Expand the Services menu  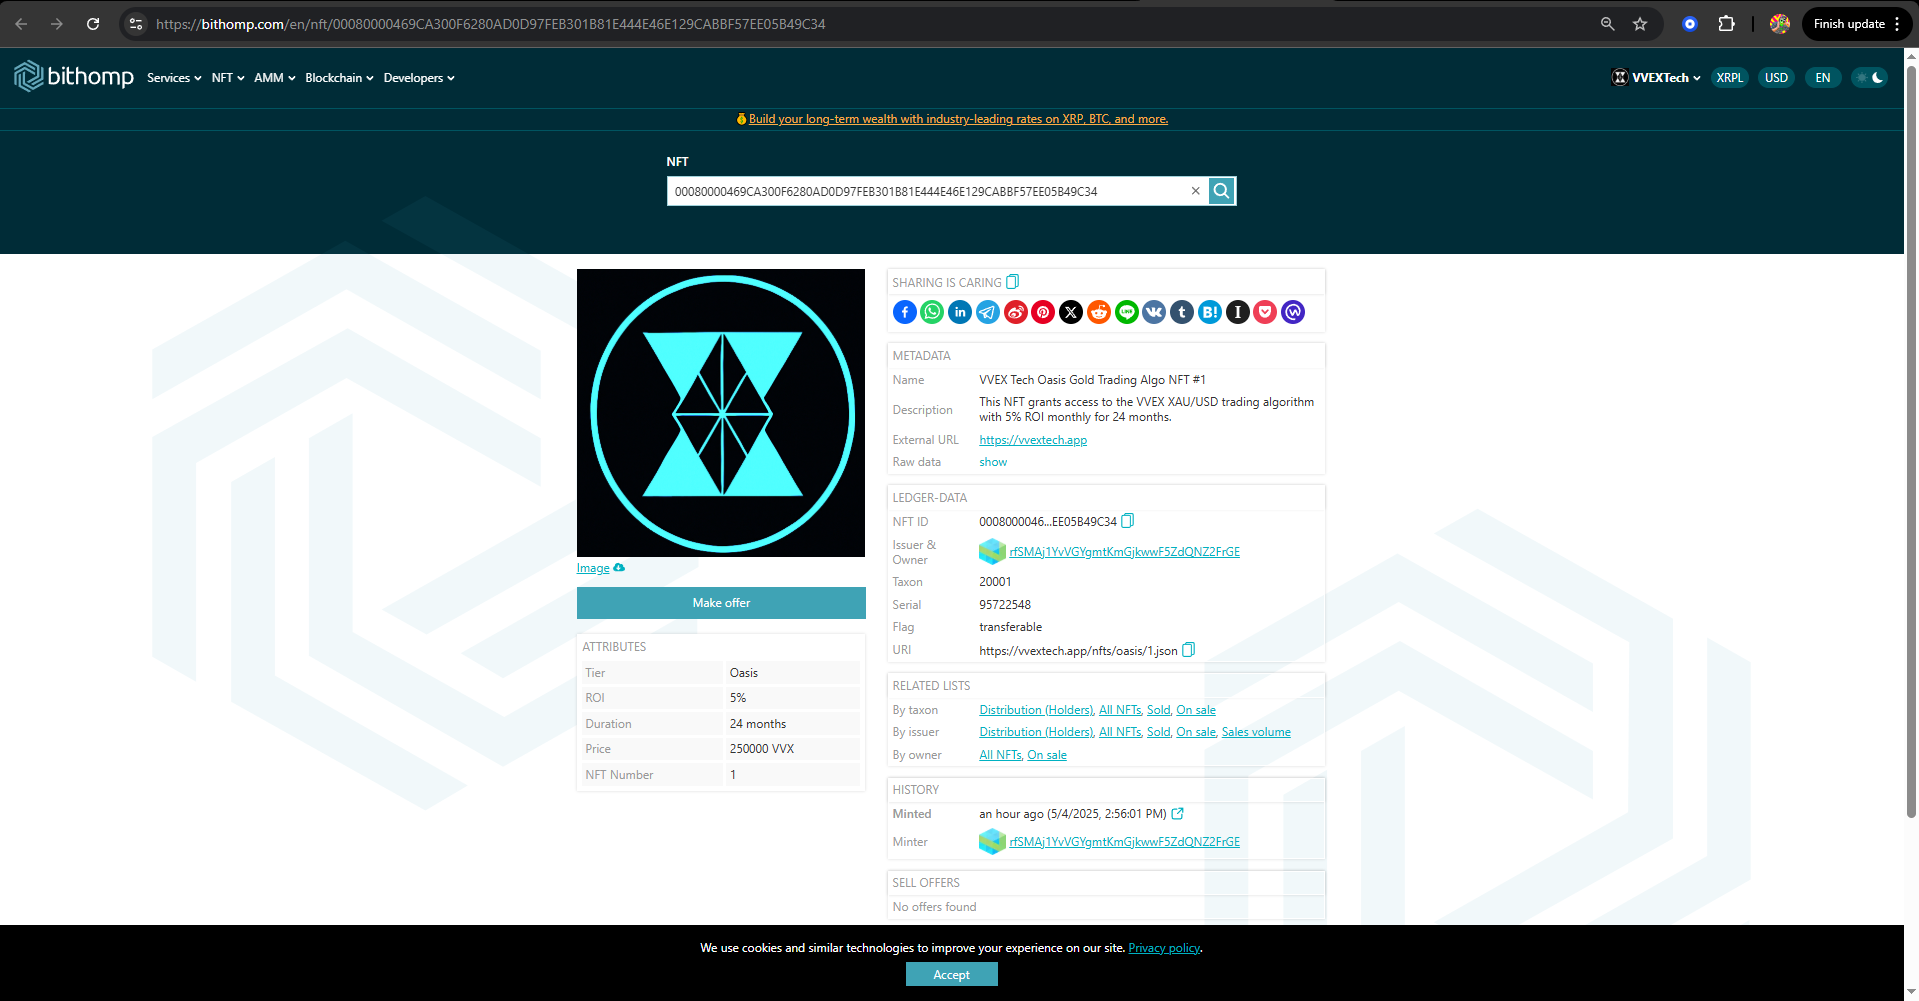click(x=174, y=78)
